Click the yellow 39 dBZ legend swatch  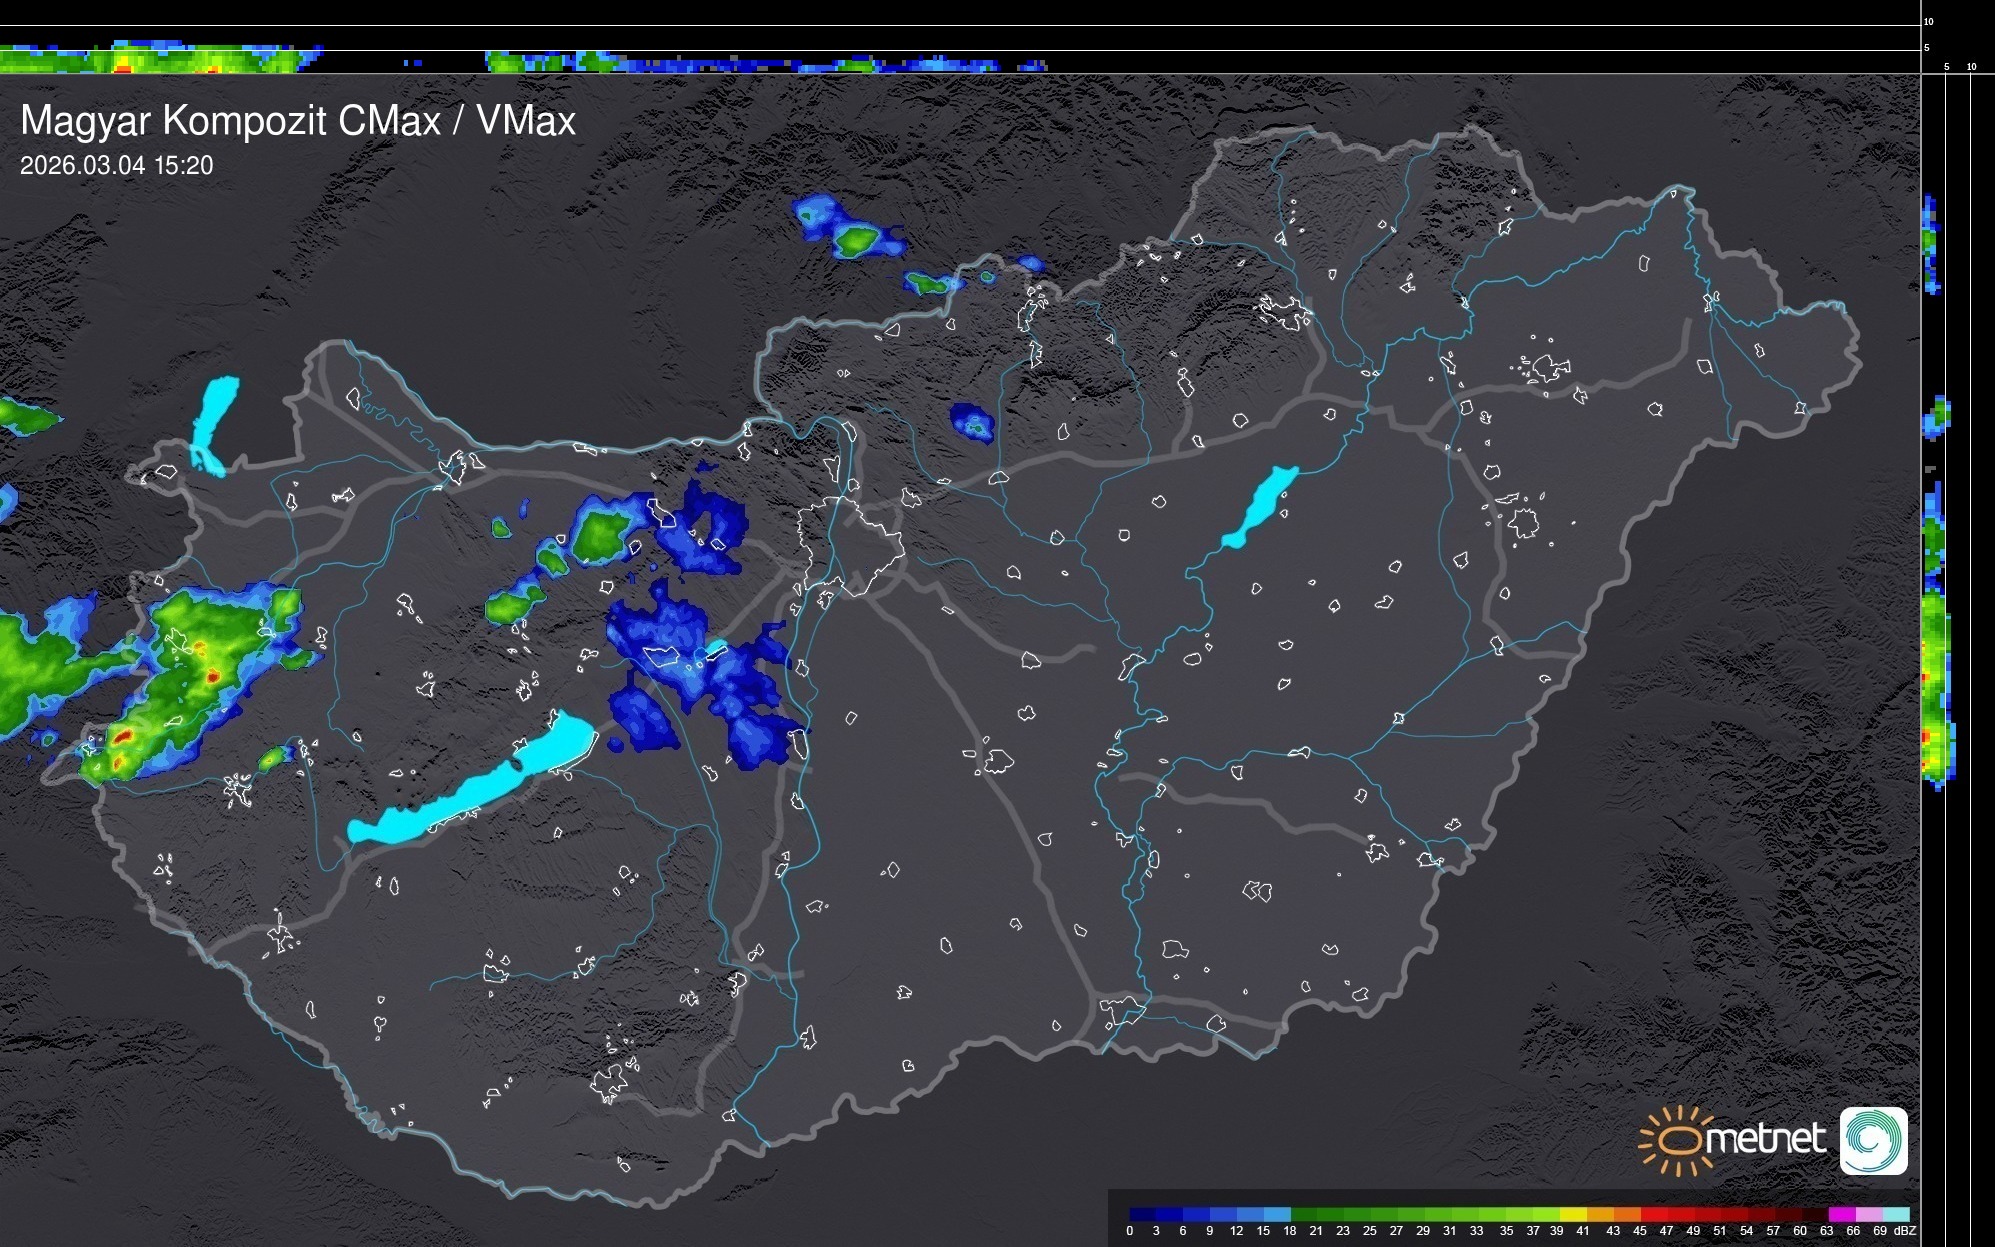pos(1572,1214)
